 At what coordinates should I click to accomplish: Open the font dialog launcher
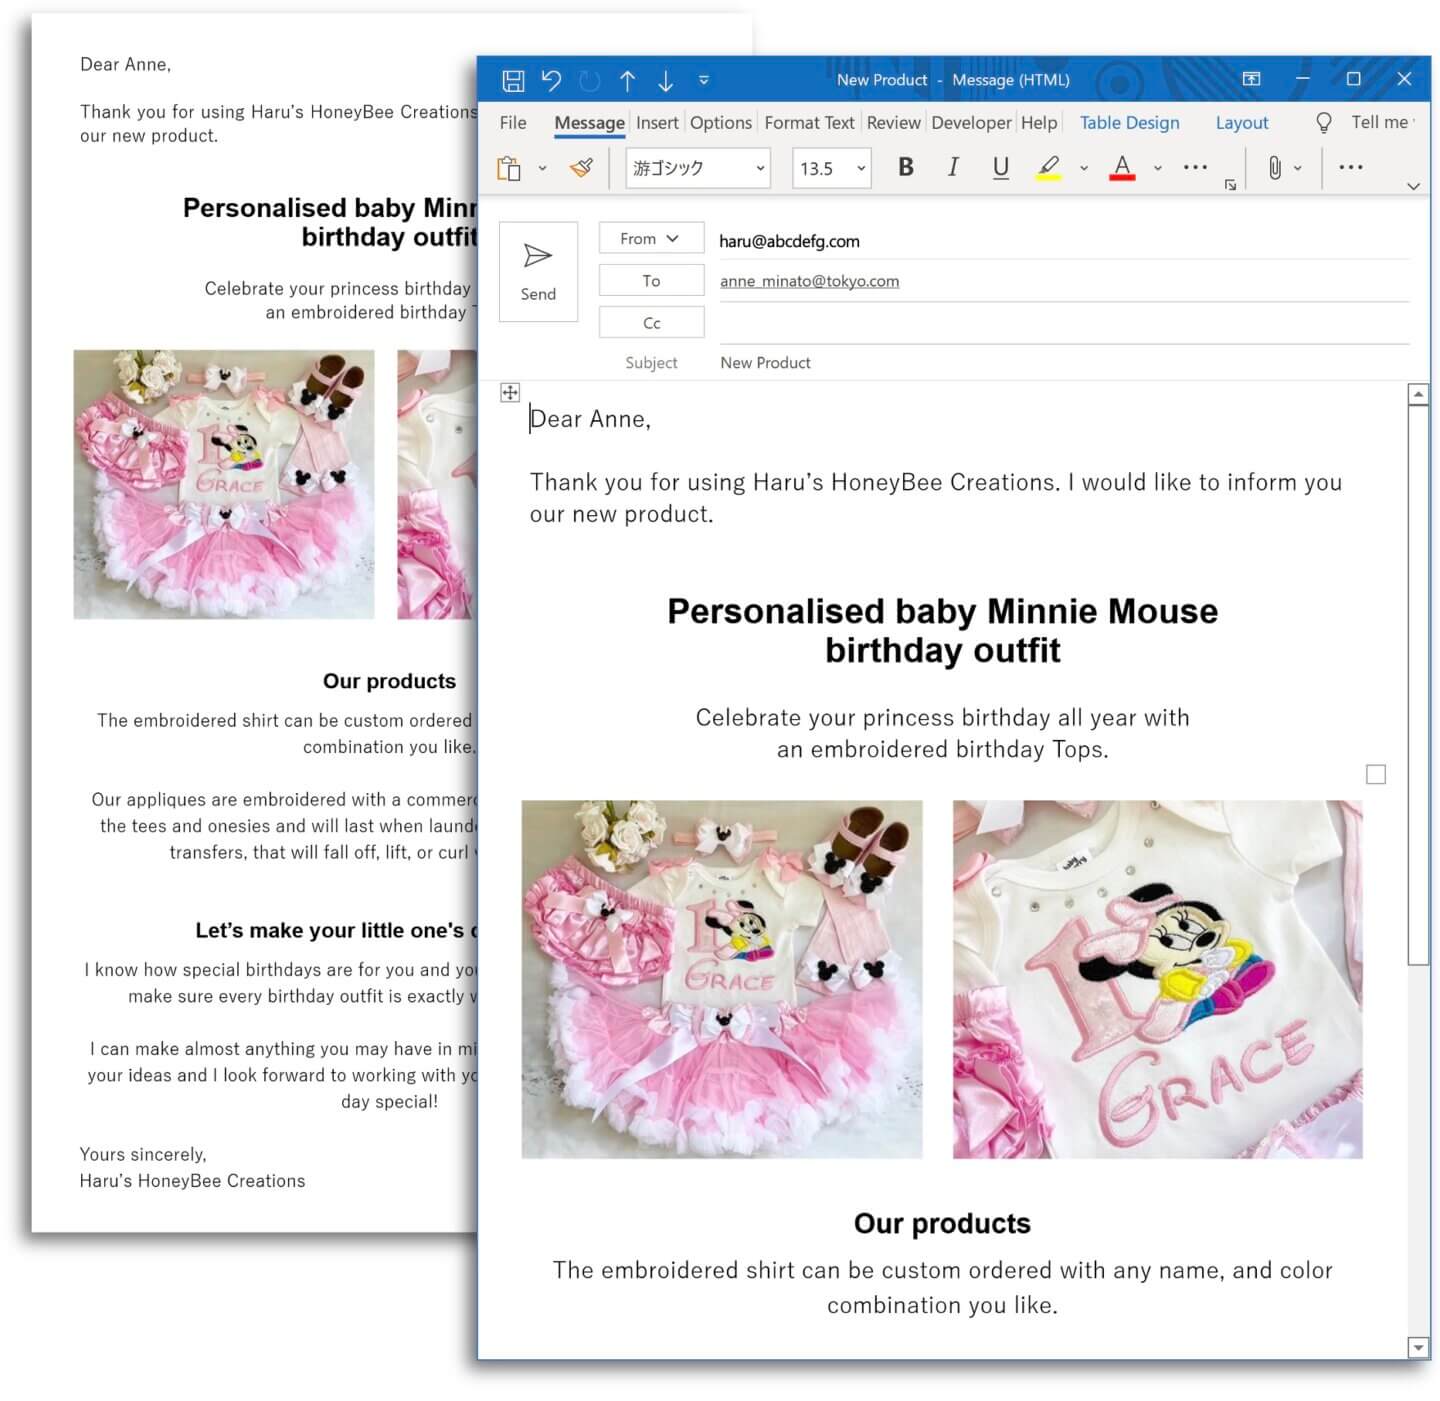point(1230,185)
